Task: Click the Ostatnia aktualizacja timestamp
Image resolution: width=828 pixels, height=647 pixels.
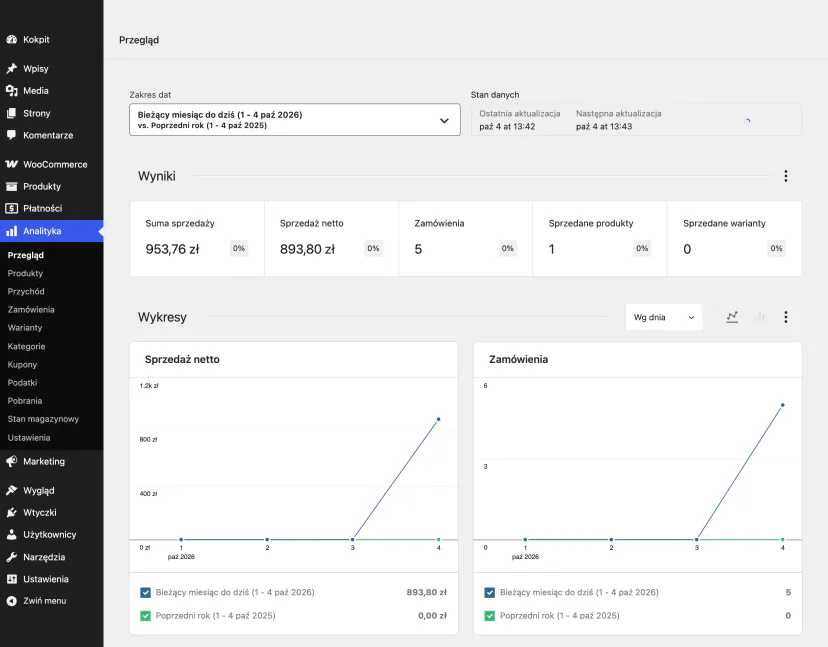Action: pyautogui.click(x=507, y=127)
